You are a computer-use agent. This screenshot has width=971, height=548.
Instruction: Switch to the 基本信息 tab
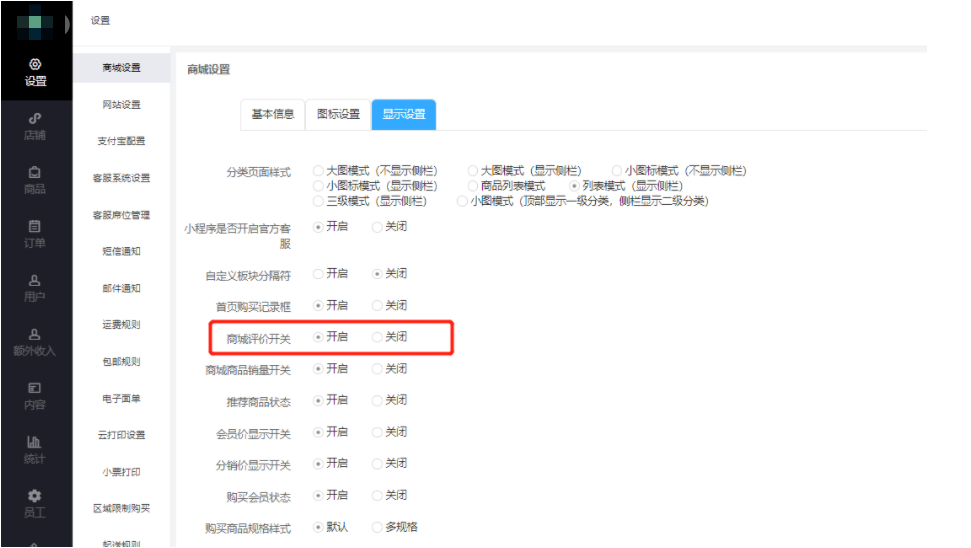pyautogui.click(x=273, y=115)
